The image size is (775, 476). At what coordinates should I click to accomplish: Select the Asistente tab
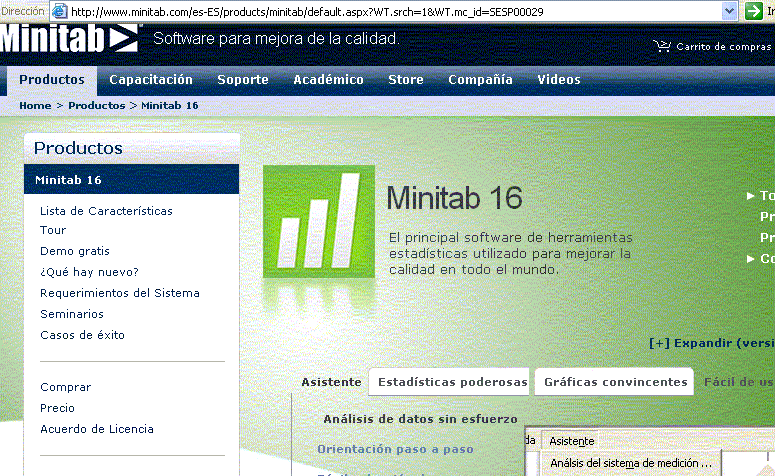[331, 382]
